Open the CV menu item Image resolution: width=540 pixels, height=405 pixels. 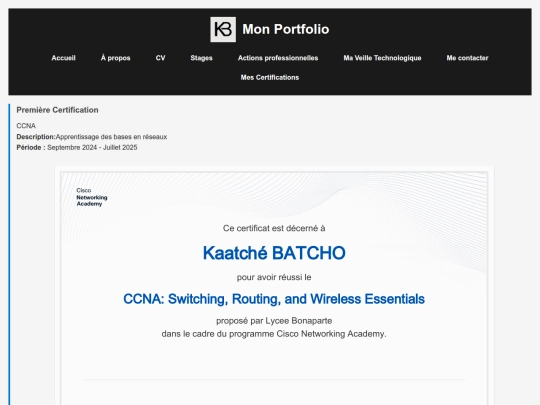tap(160, 58)
